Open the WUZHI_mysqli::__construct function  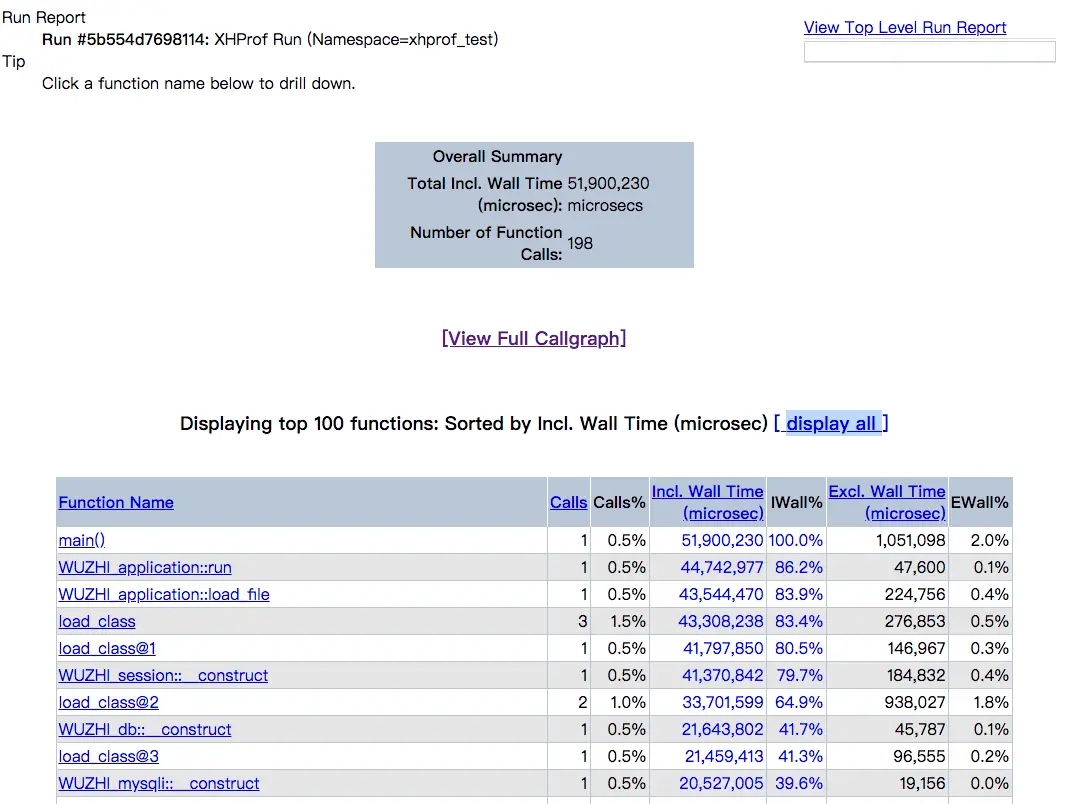pos(159,784)
